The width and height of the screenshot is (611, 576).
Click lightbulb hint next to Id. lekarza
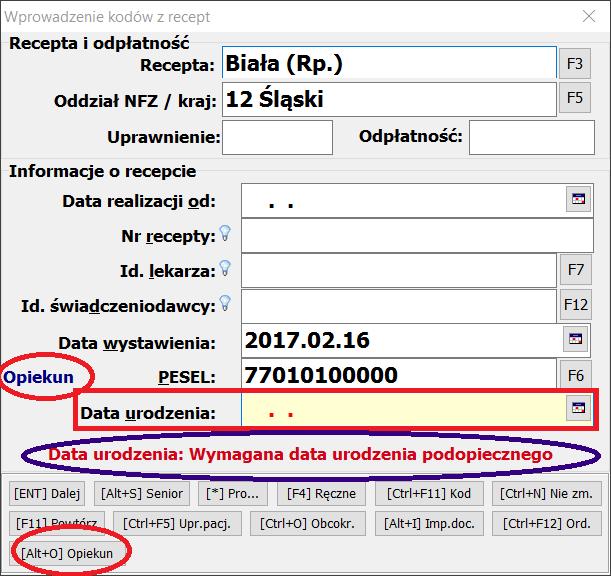click(225, 268)
